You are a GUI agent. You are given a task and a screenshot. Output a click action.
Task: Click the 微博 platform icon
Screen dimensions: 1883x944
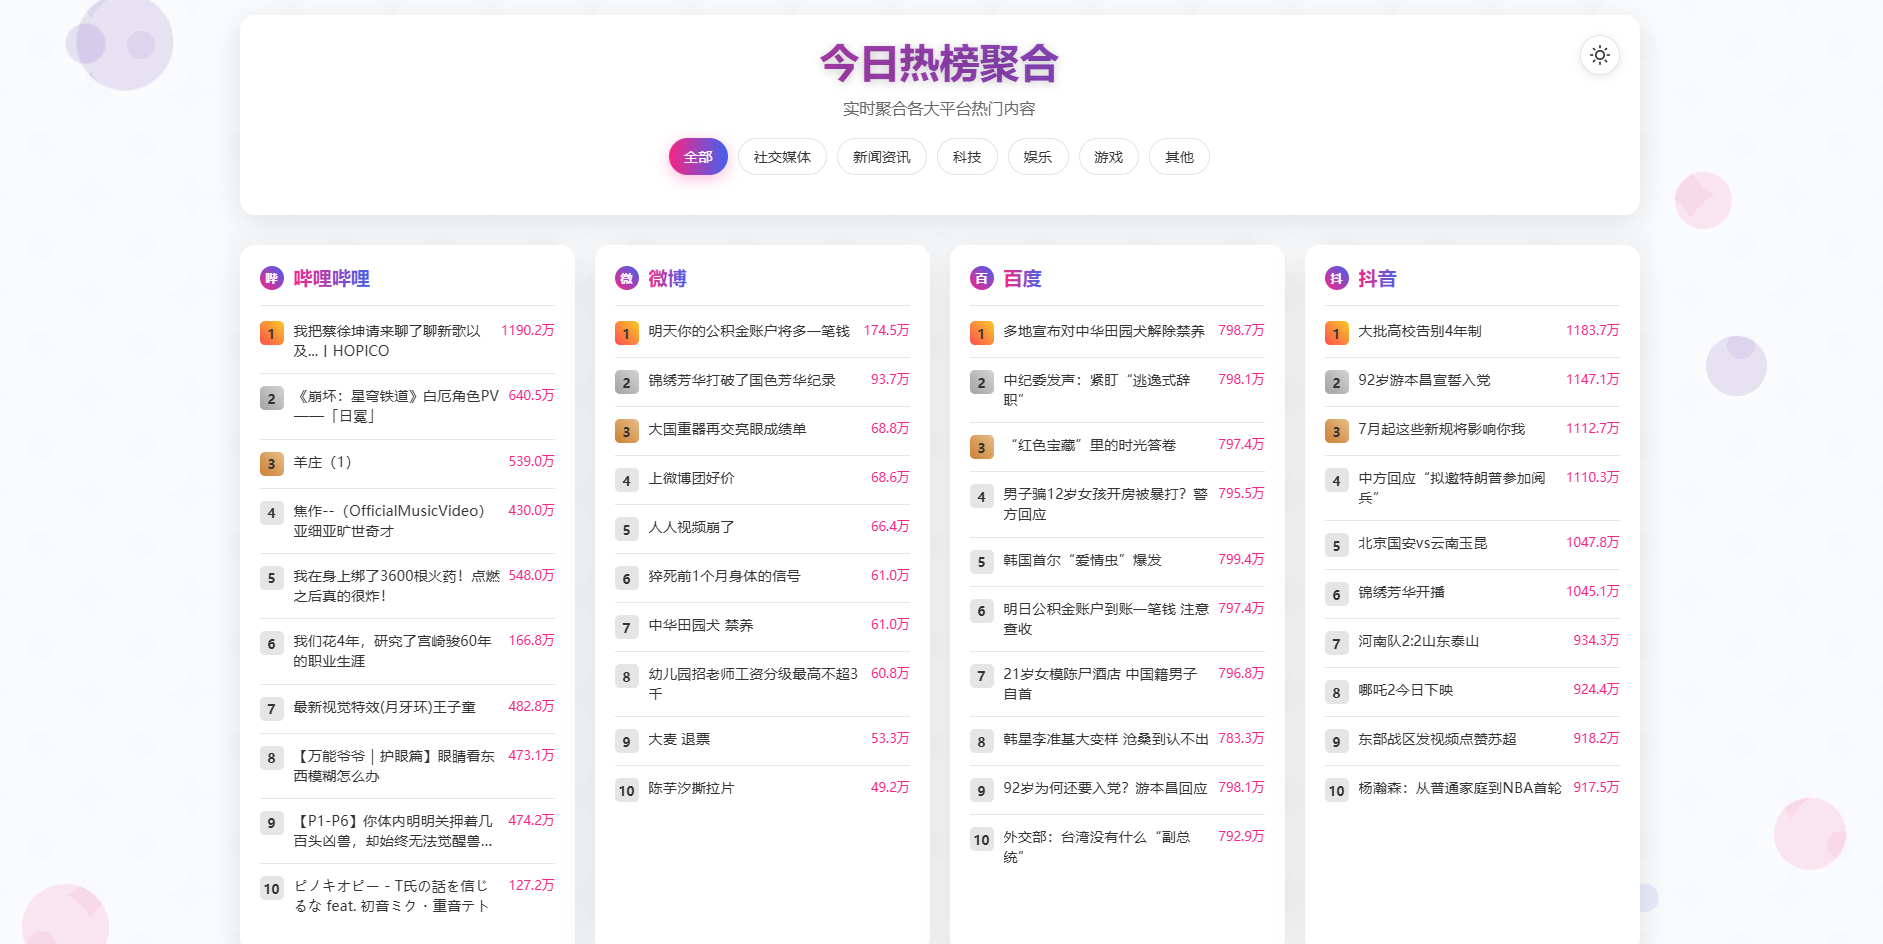pos(626,278)
